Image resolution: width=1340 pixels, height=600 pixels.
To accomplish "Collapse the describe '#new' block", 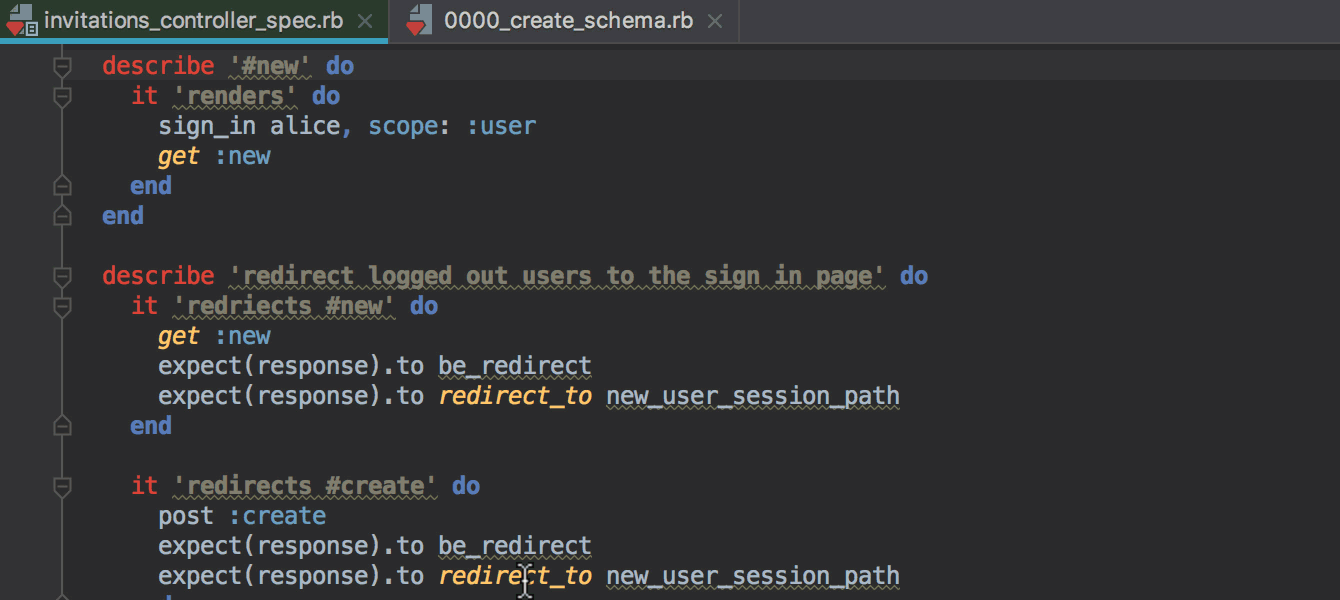I will 62,66.
